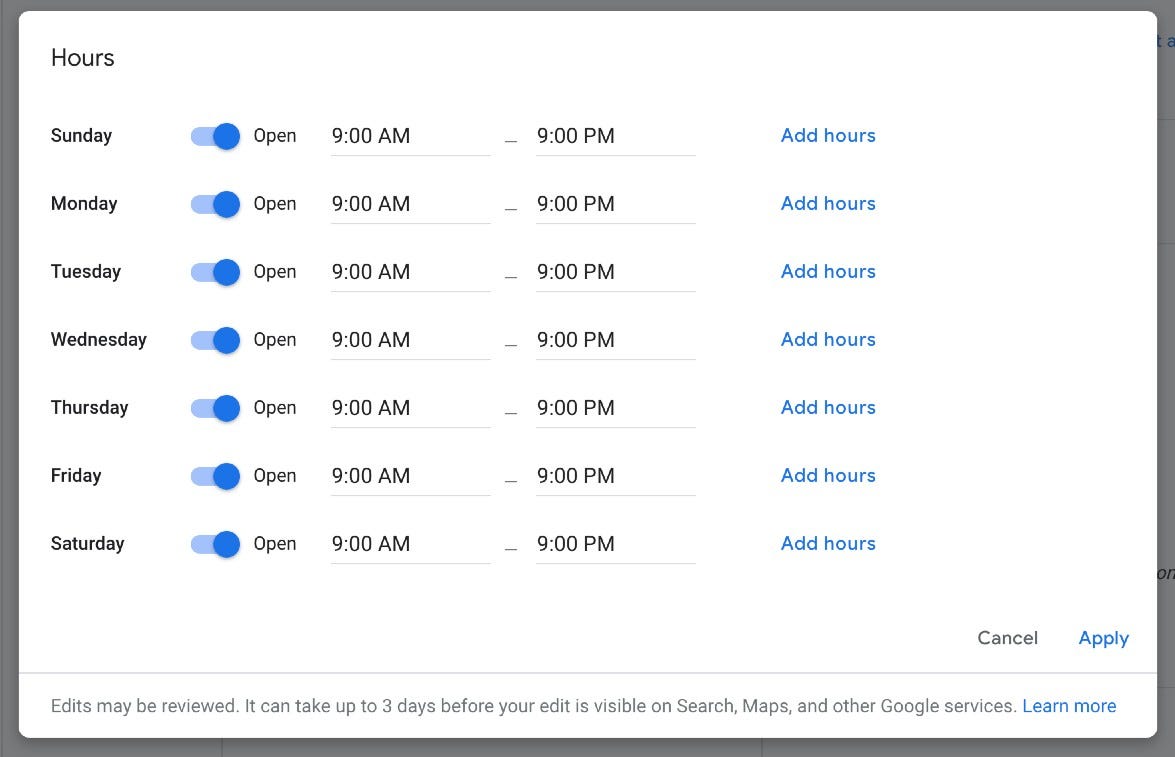Viewport: 1175px width, 757px height.
Task: Disable Saturday open switch
Action: tap(216, 544)
